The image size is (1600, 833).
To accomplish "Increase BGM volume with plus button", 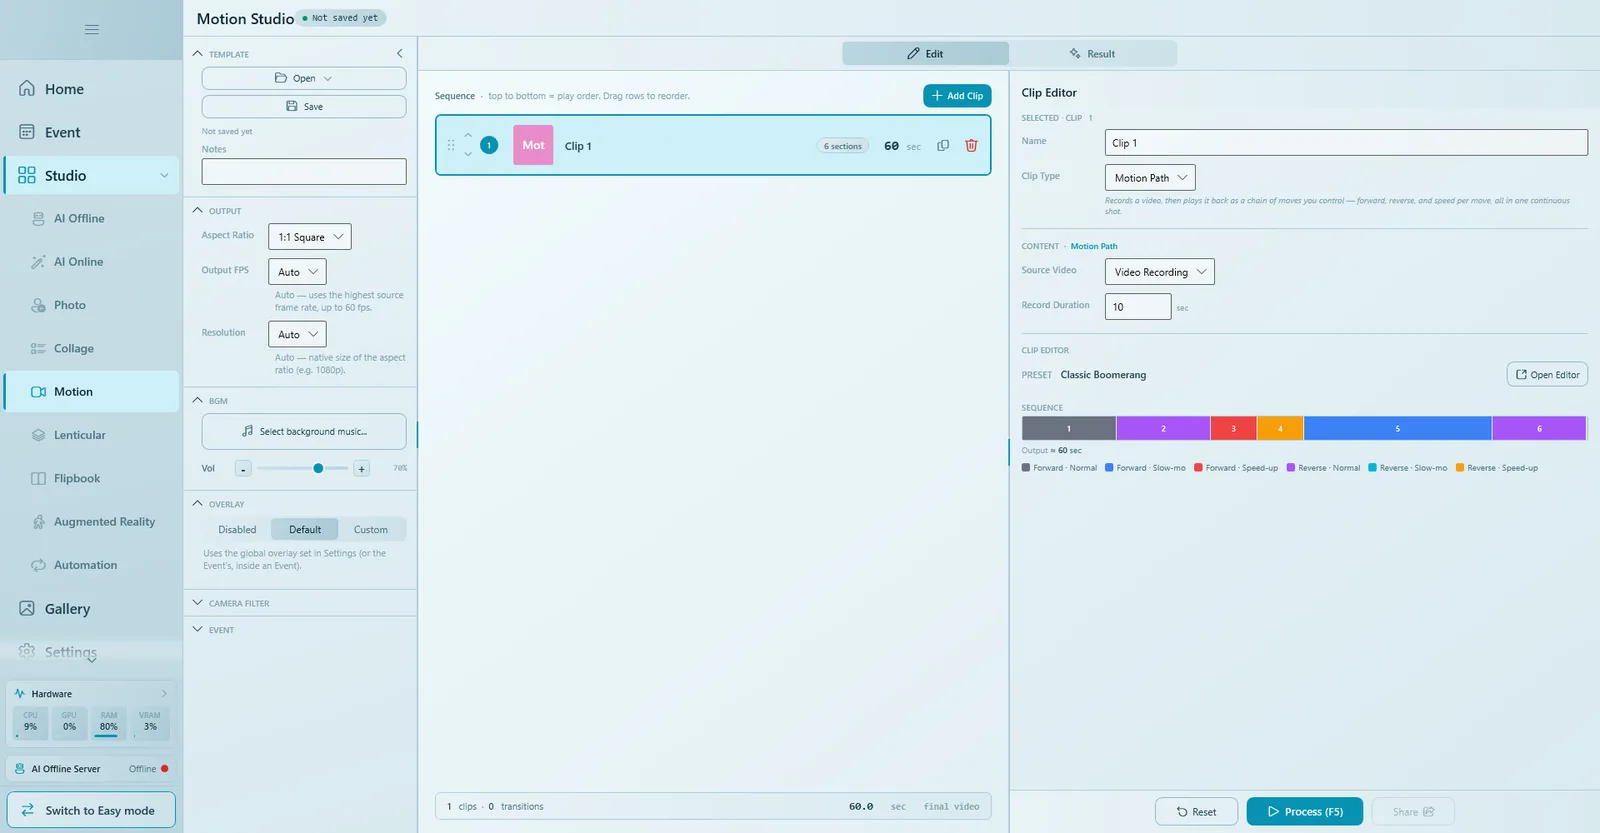I will coord(362,469).
